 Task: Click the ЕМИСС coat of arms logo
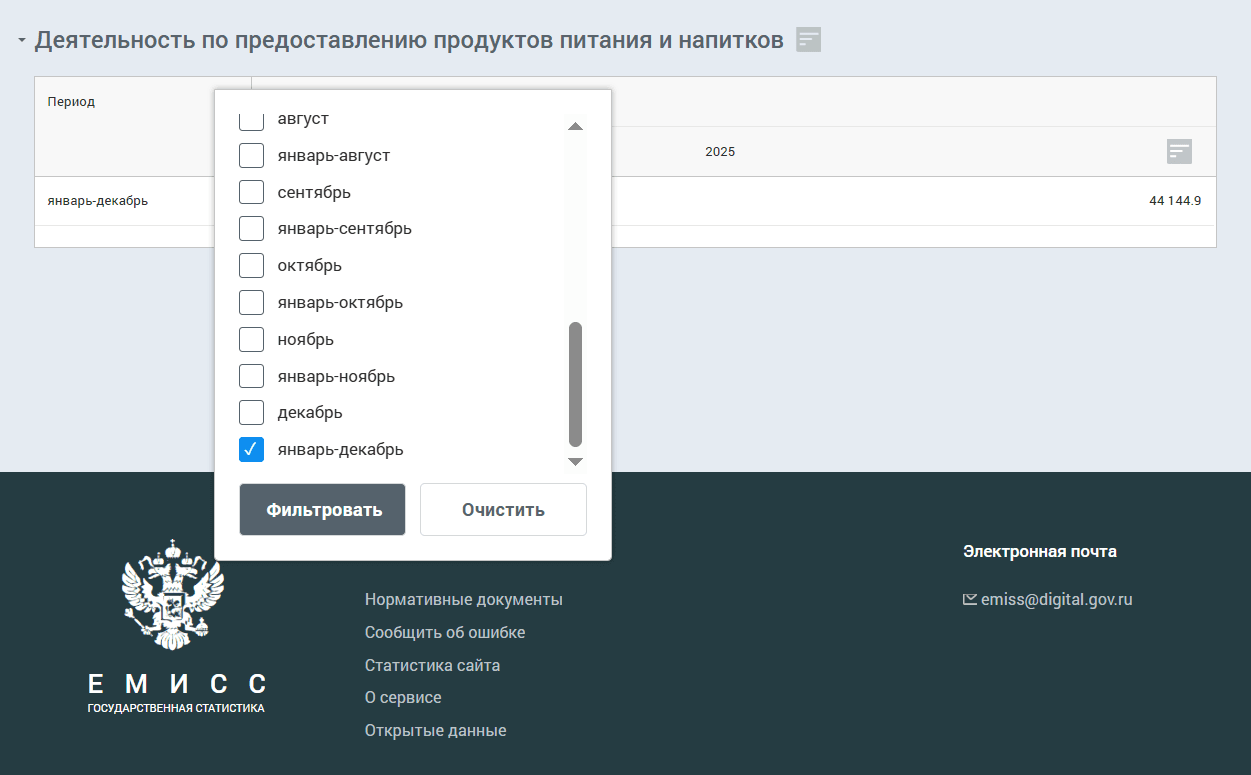pos(173,595)
